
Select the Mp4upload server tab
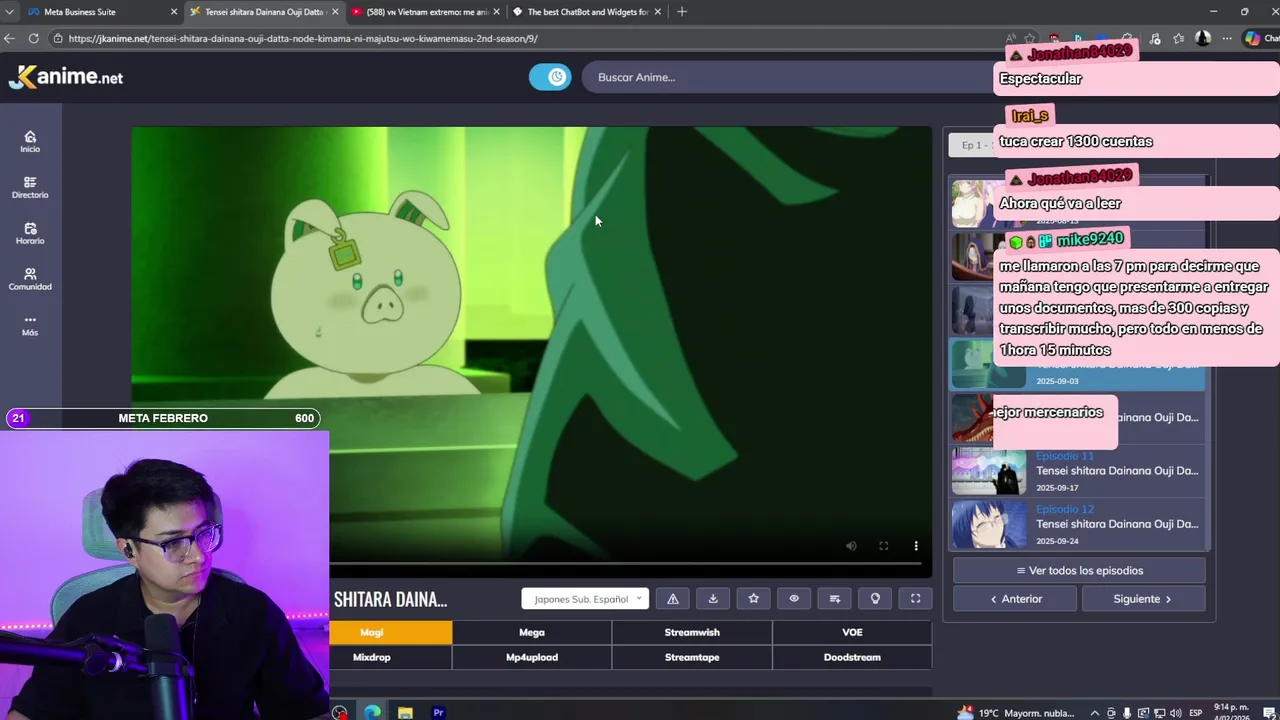[532, 657]
